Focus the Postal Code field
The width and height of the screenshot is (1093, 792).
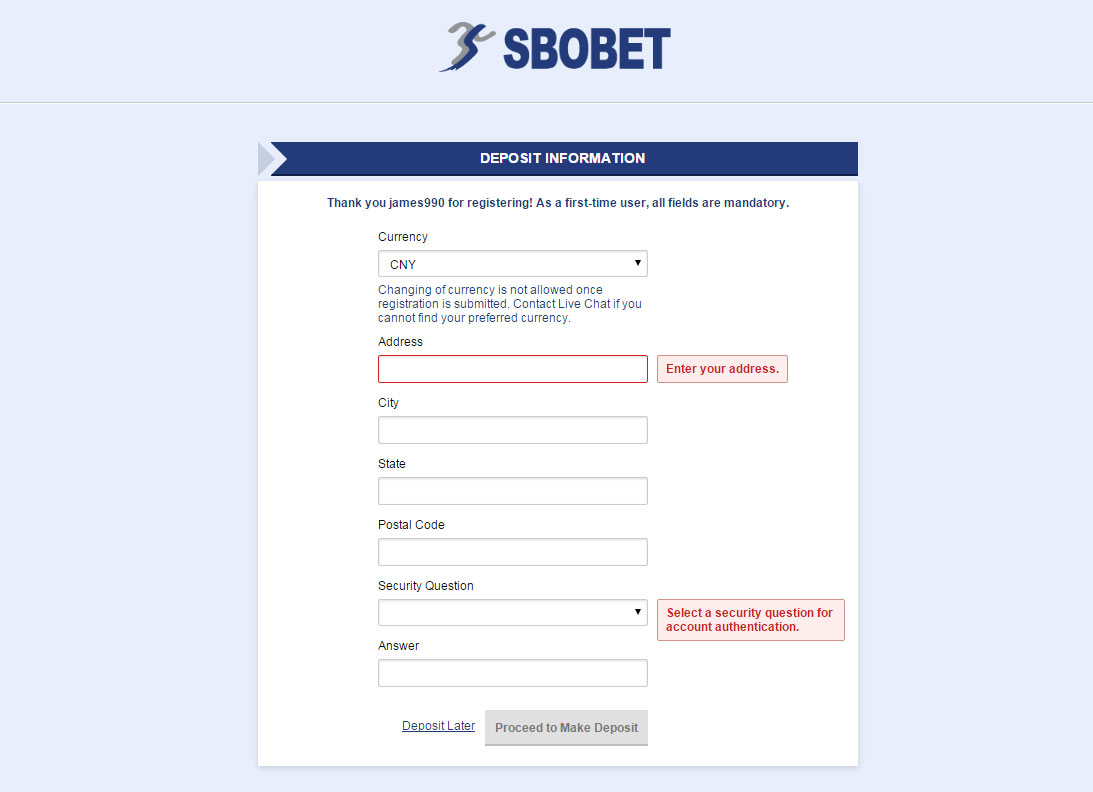[x=512, y=552]
